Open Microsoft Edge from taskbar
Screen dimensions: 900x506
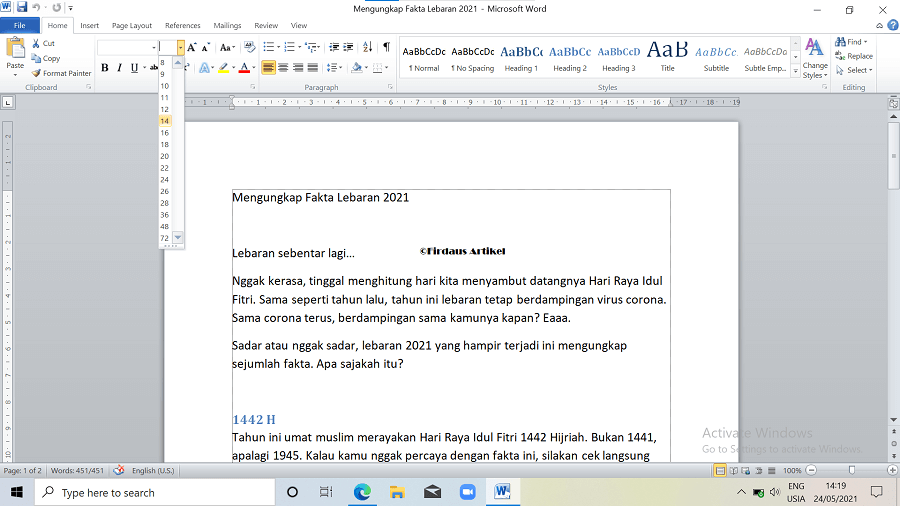tap(362, 492)
